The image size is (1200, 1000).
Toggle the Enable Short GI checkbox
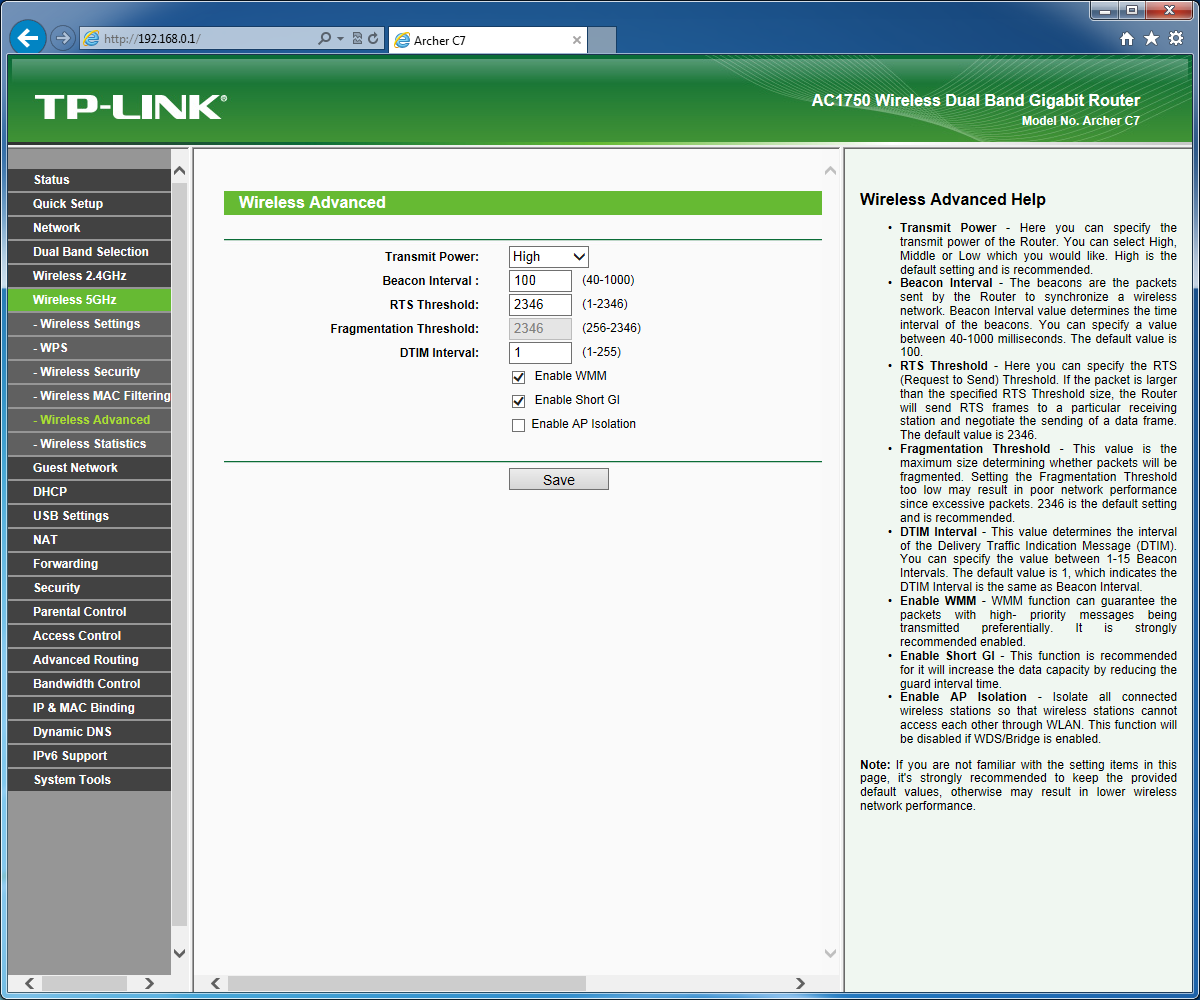518,401
